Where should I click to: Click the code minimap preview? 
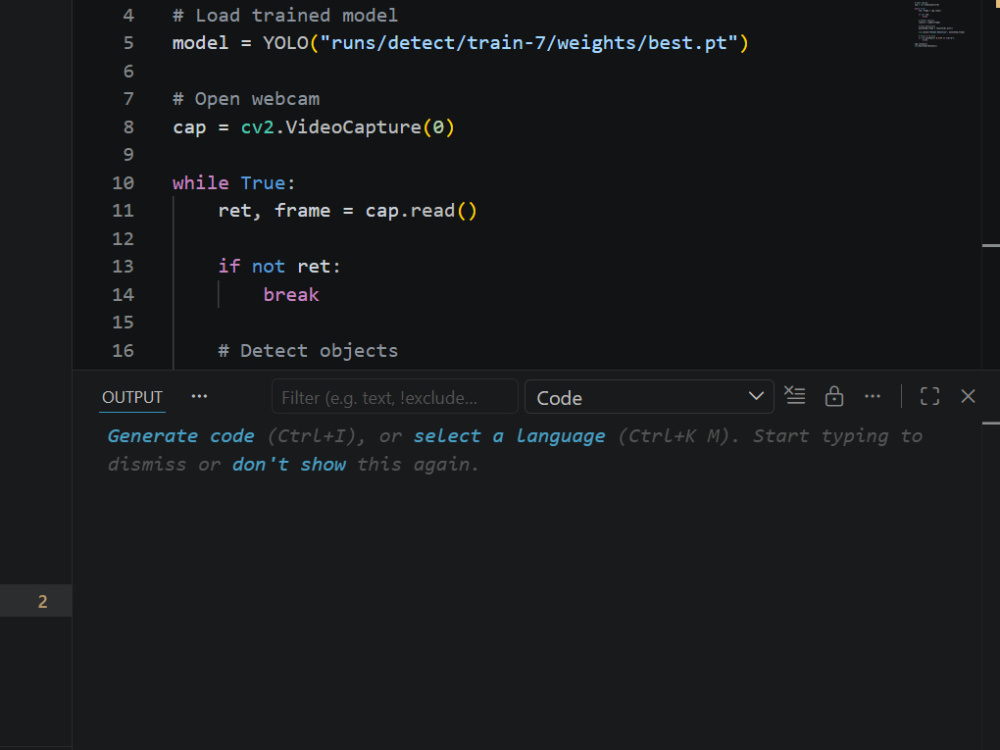click(x=939, y=24)
